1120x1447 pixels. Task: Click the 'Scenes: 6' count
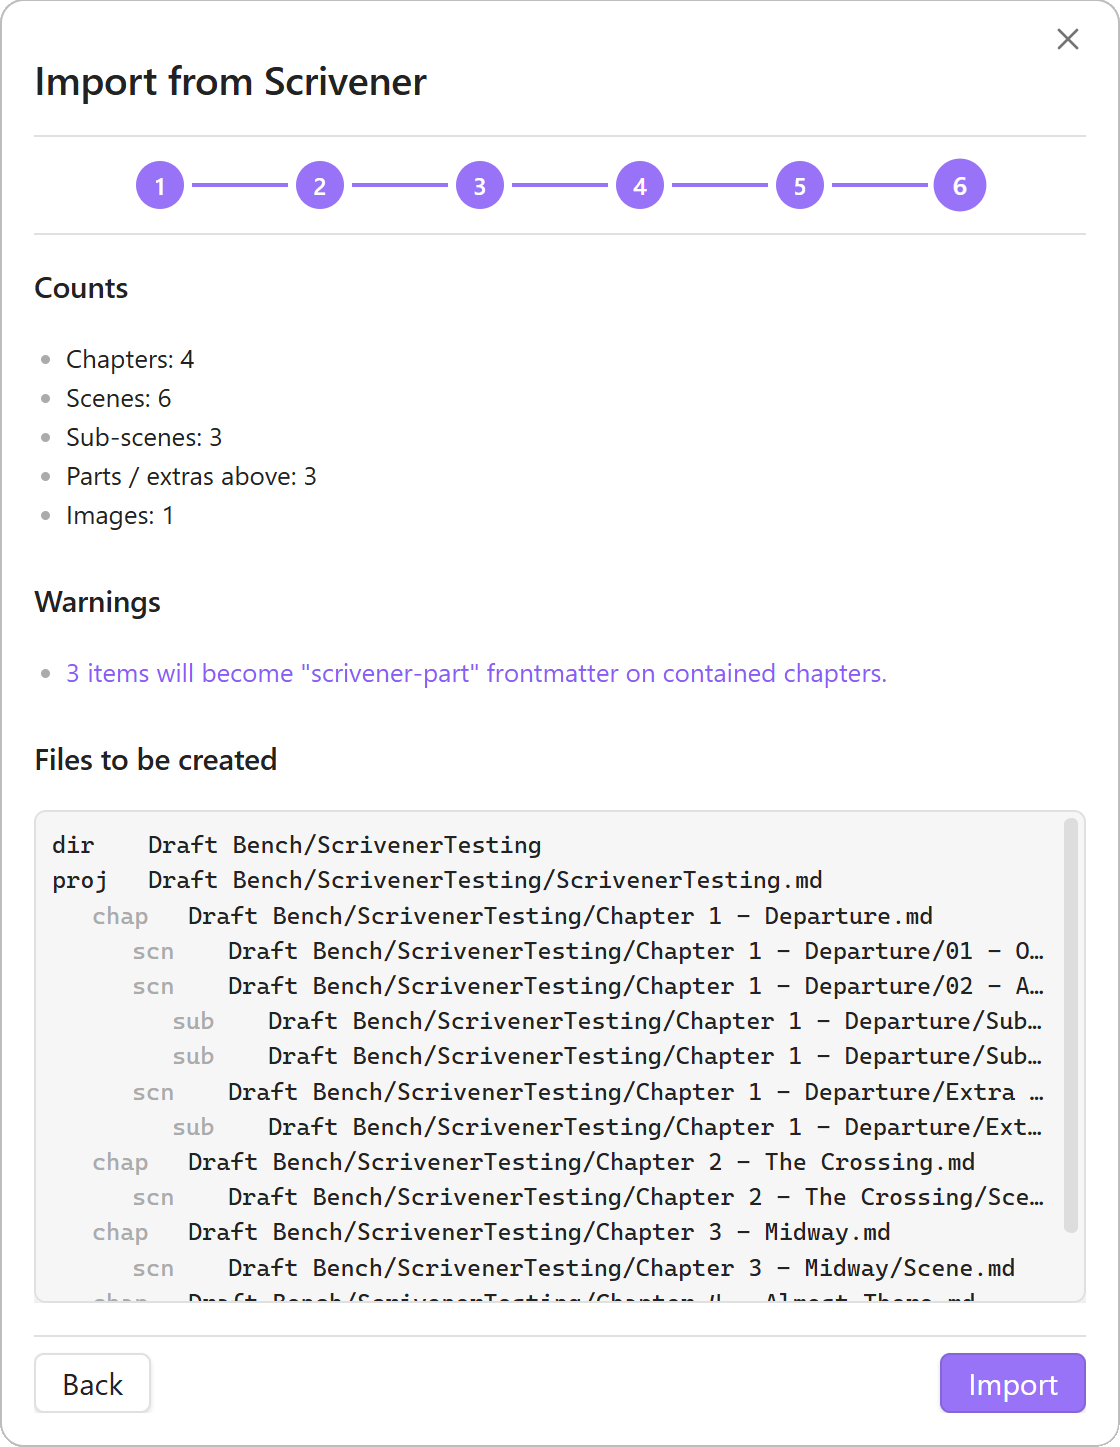(118, 399)
